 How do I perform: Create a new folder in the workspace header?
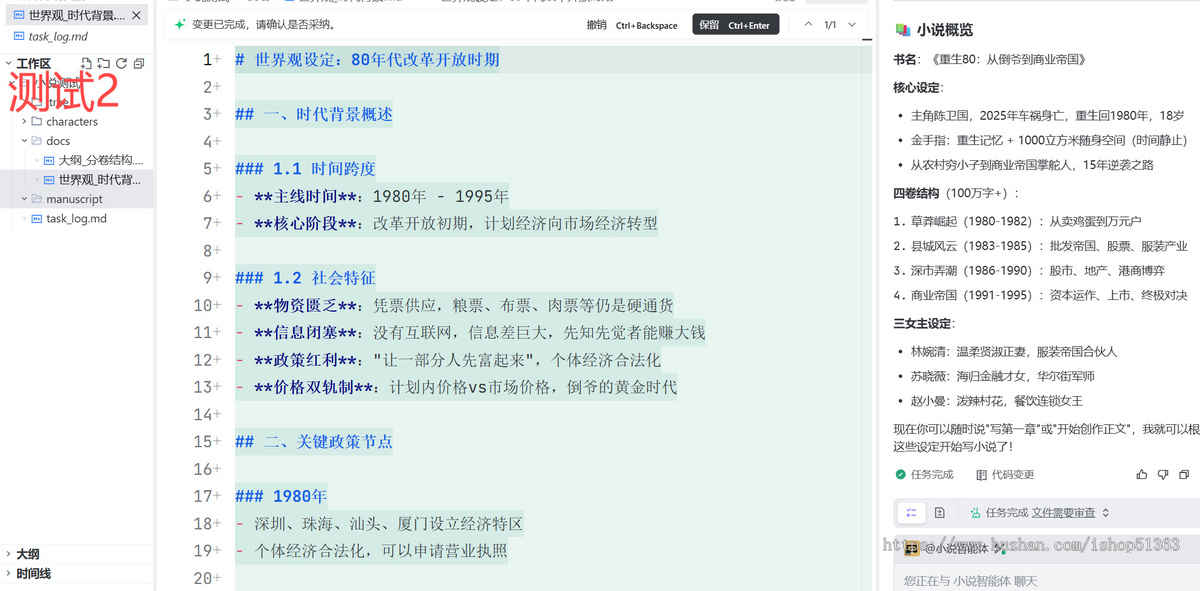[103, 64]
